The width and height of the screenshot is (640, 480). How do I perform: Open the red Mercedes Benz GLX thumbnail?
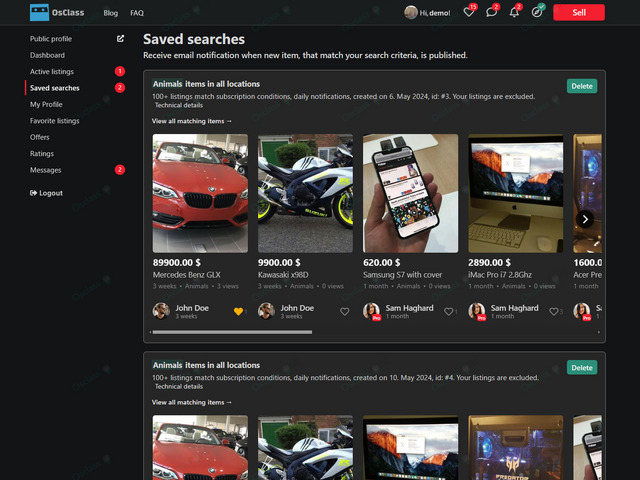(200, 193)
